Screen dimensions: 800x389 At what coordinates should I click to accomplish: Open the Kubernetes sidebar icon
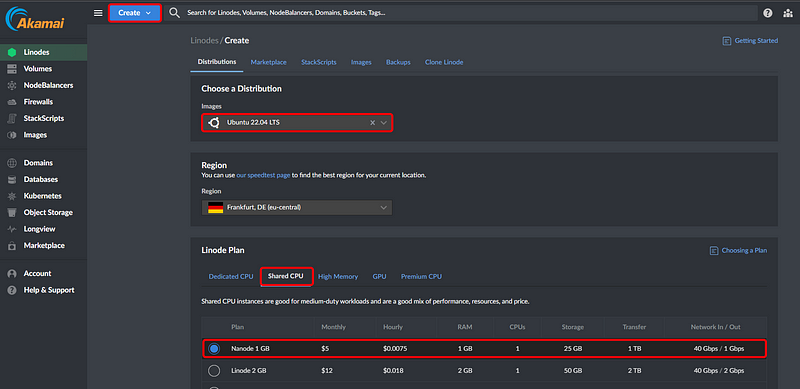click(x=12, y=196)
